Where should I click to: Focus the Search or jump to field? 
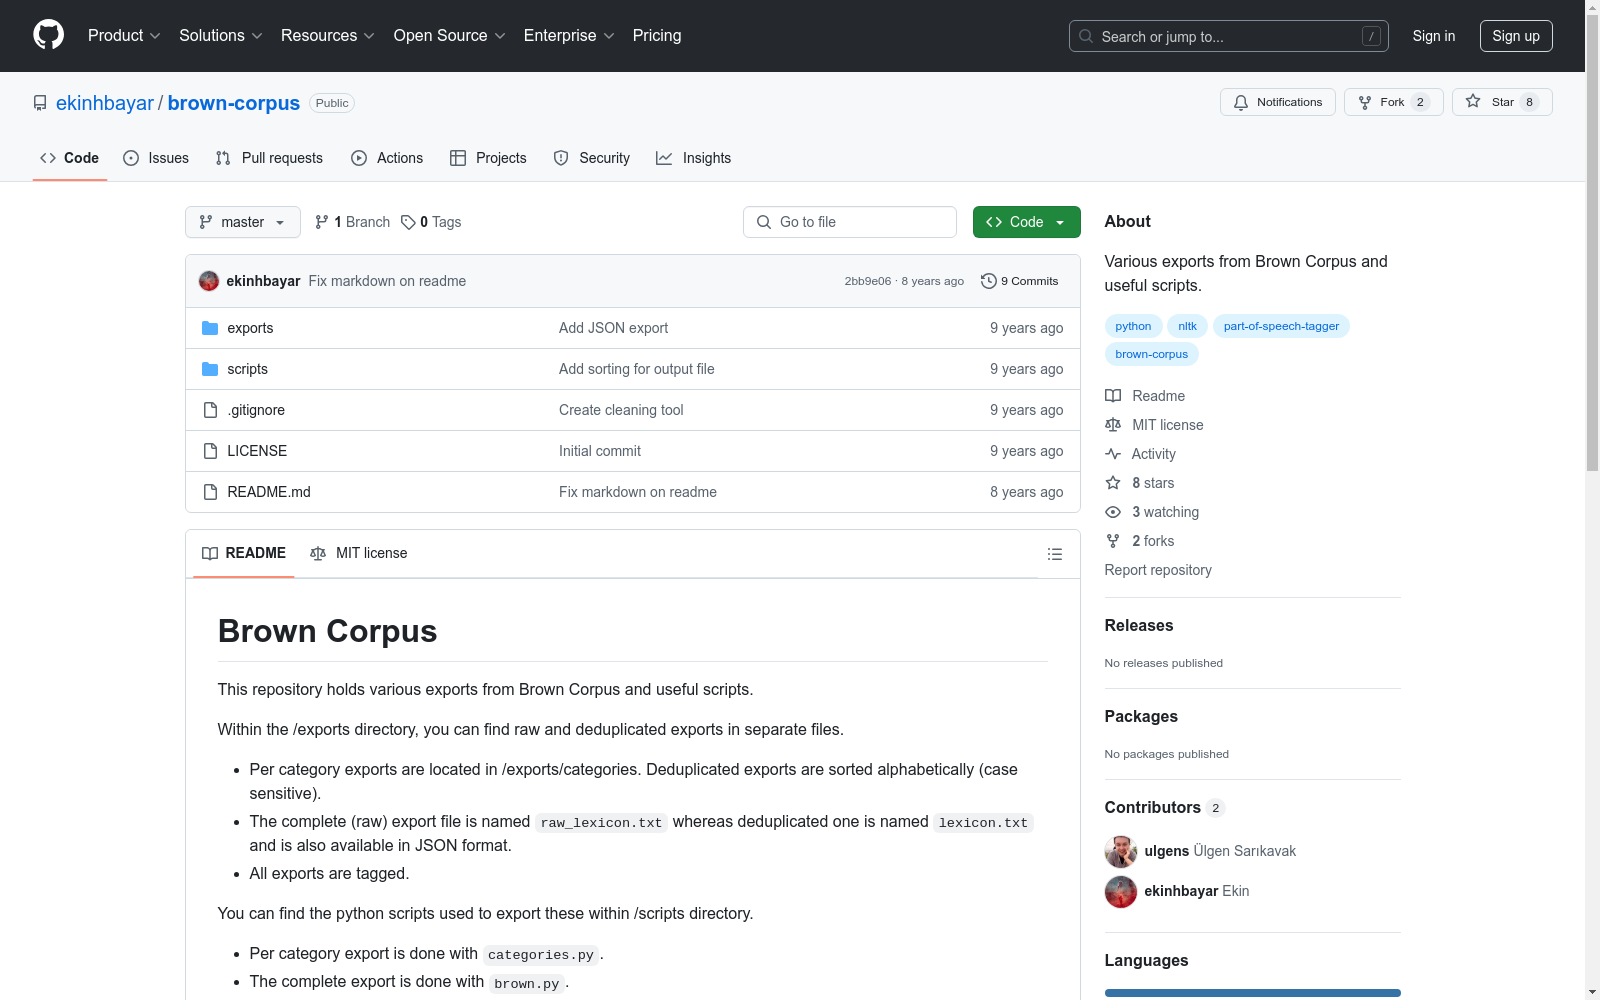(1229, 36)
